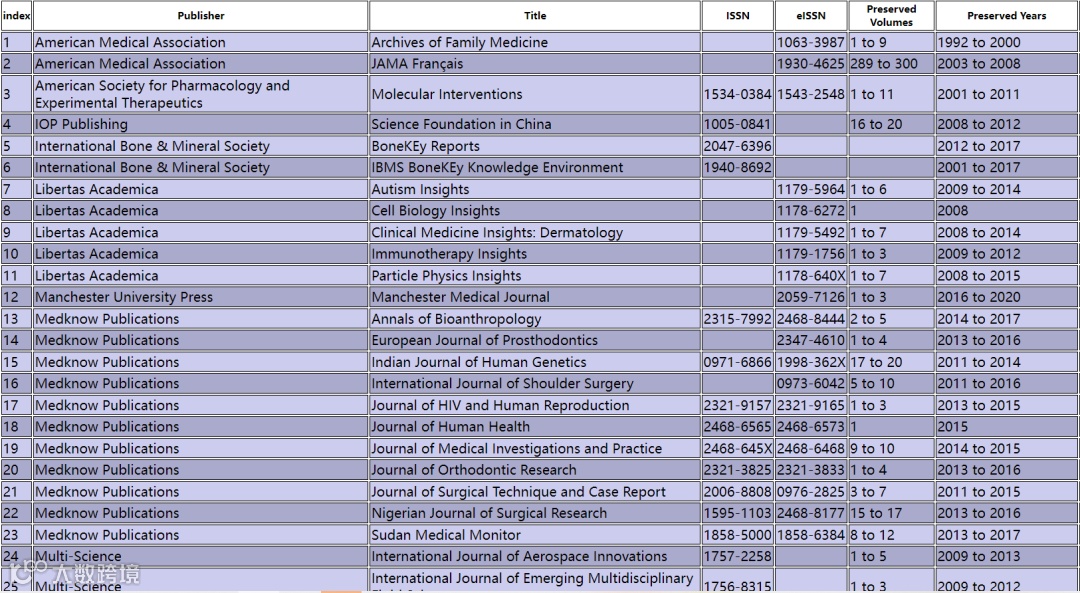Image resolution: width=1080 pixels, height=593 pixels.
Task: Click ISSN value 2047-6396
Action: coord(738,146)
